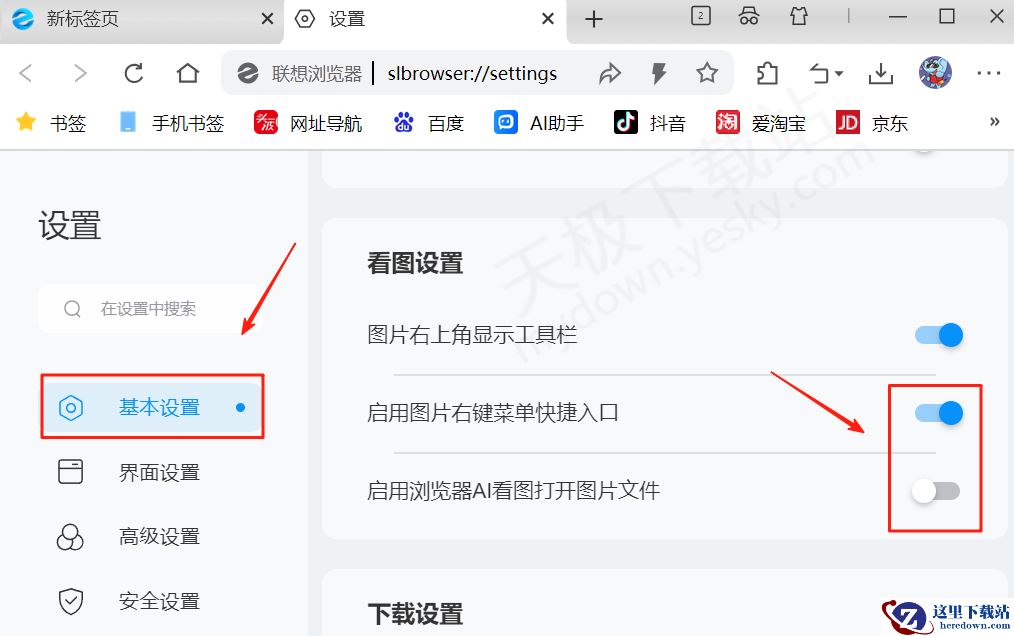The width and height of the screenshot is (1014, 636).
Task: Maximize the browser window
Action: pos(947,16)
